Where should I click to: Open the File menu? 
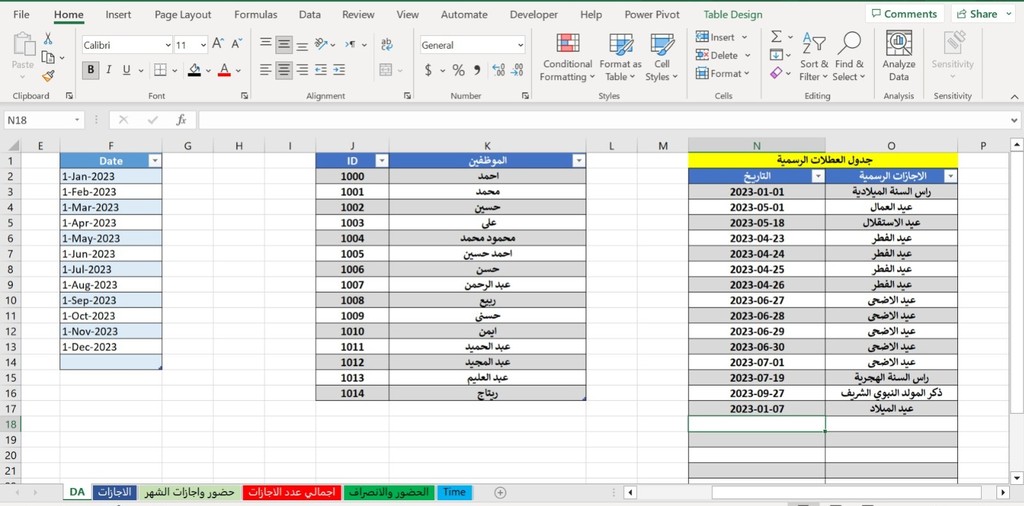21,14
